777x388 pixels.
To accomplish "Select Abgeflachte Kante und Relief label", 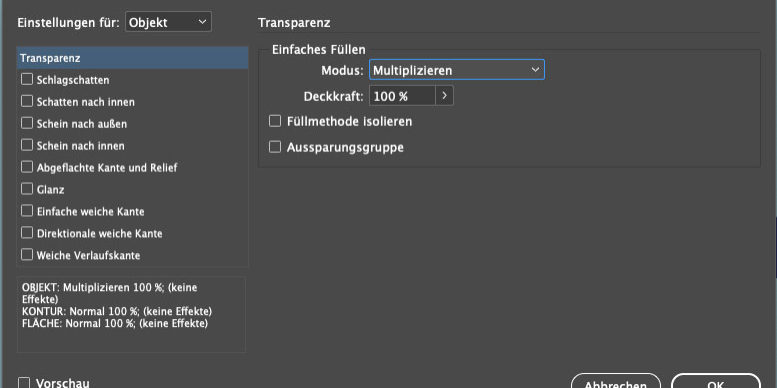I will coord(107,167).
